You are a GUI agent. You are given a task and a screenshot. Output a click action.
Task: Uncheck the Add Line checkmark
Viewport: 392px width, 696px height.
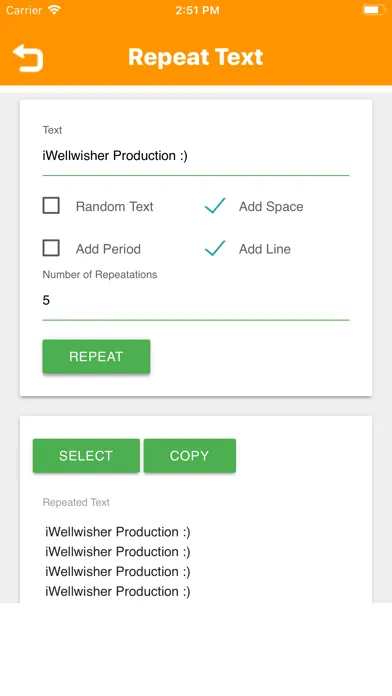tap(215, 248)
